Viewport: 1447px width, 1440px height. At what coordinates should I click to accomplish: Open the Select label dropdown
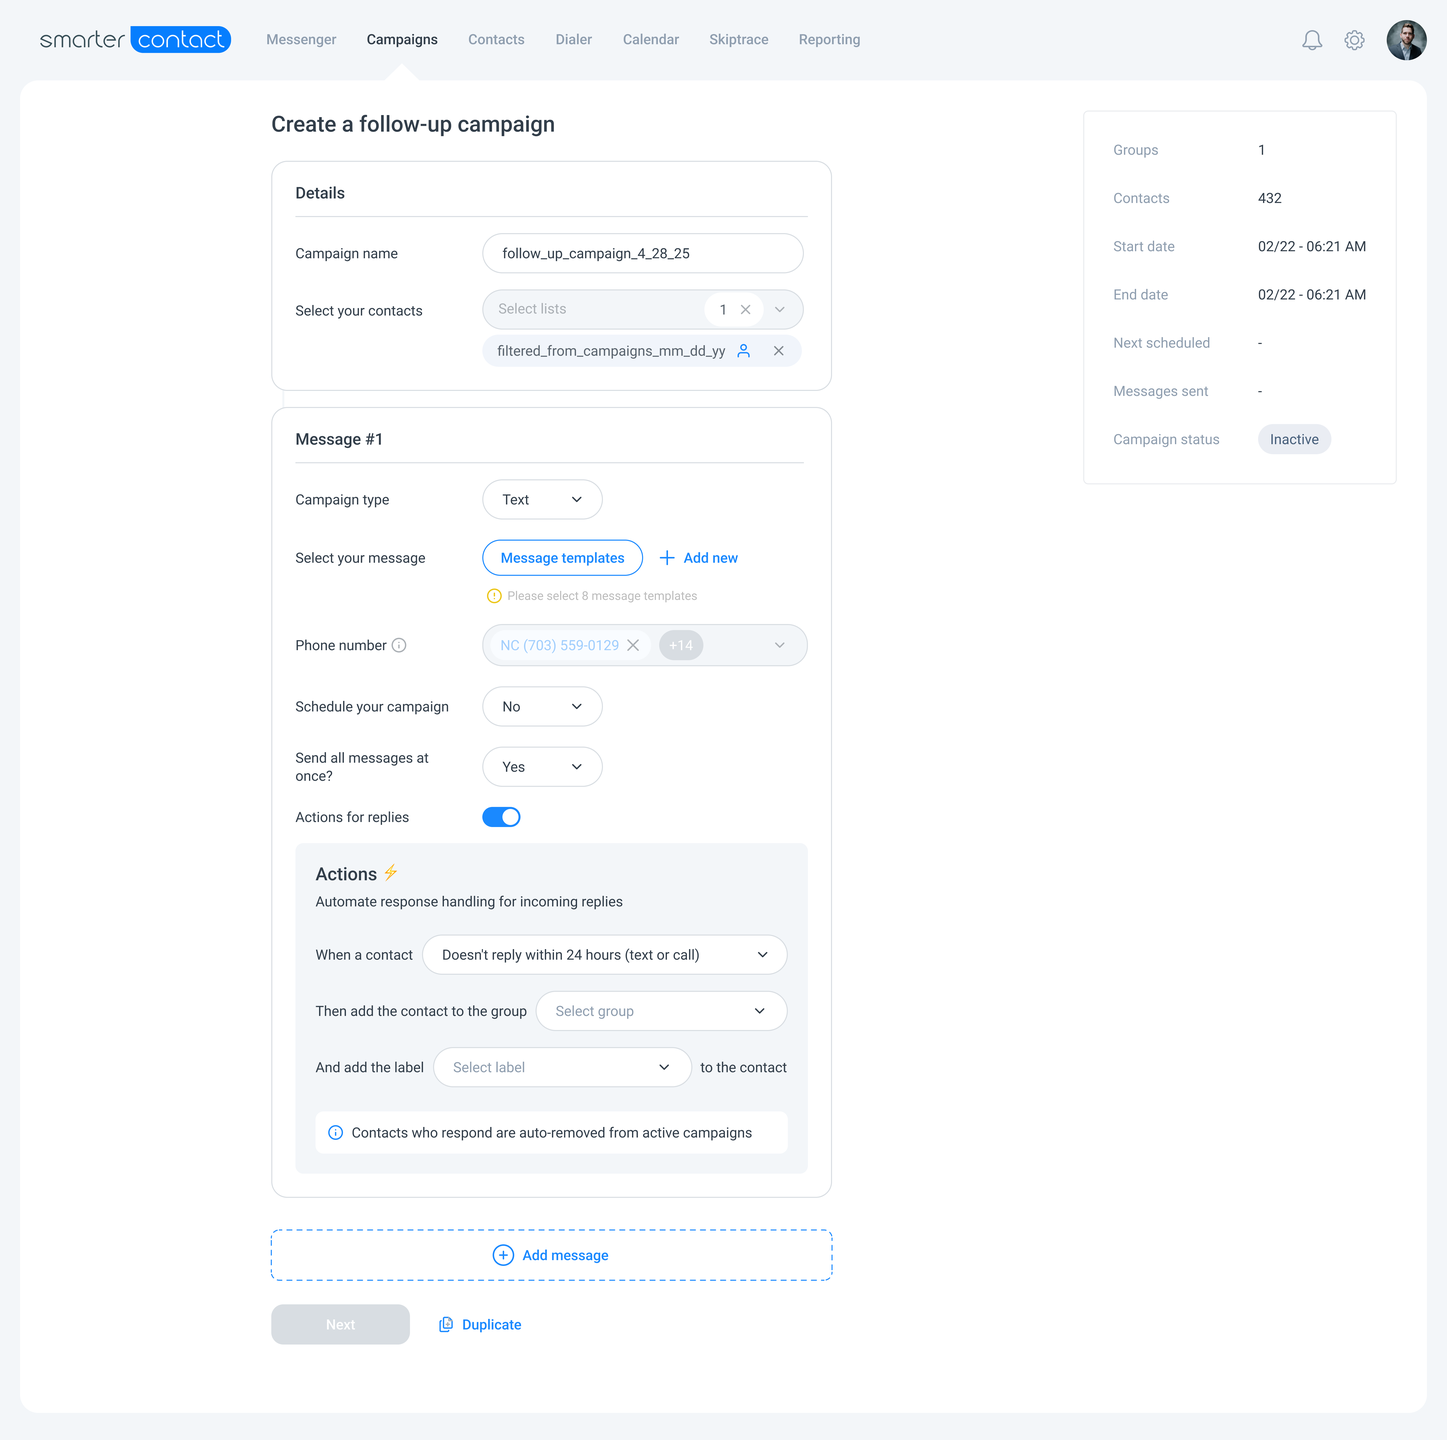tap(562, 1067)
